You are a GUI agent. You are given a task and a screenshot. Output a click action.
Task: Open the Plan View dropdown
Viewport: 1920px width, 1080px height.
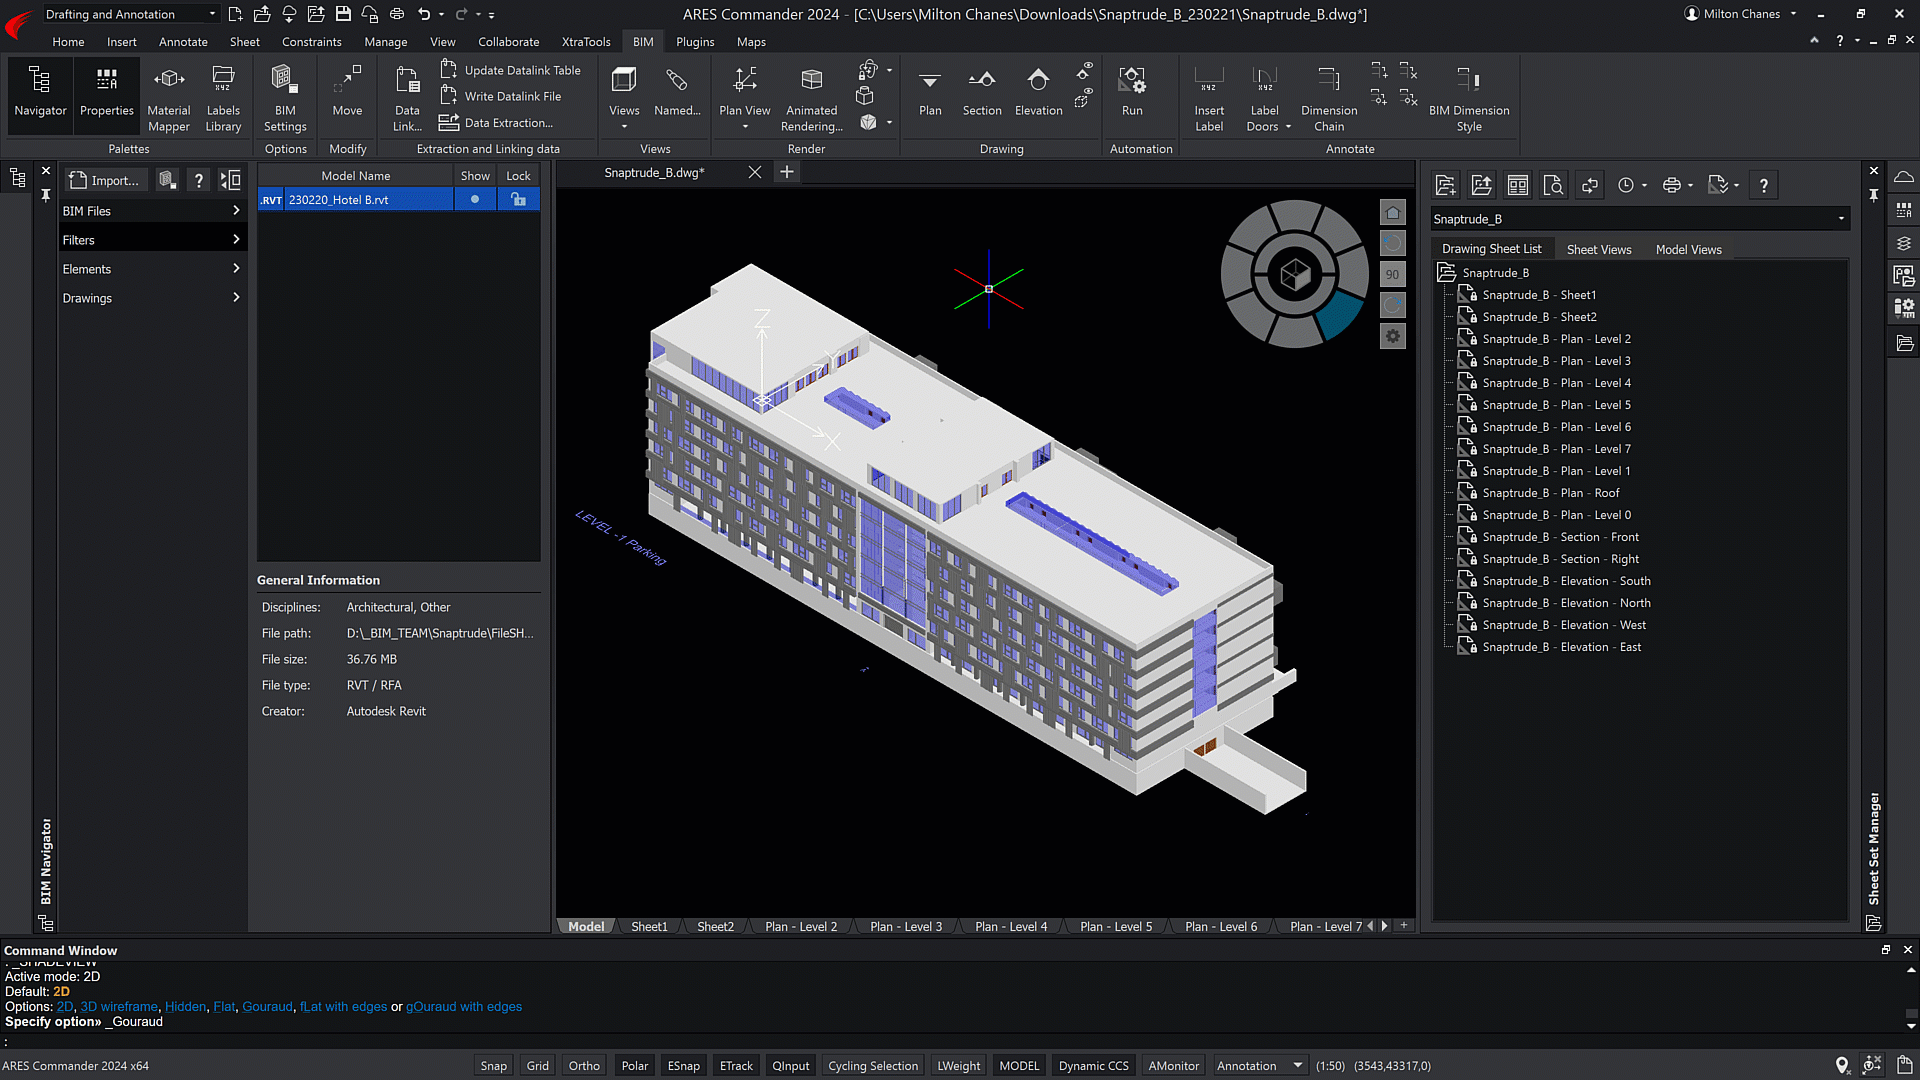tap(745, 126)
